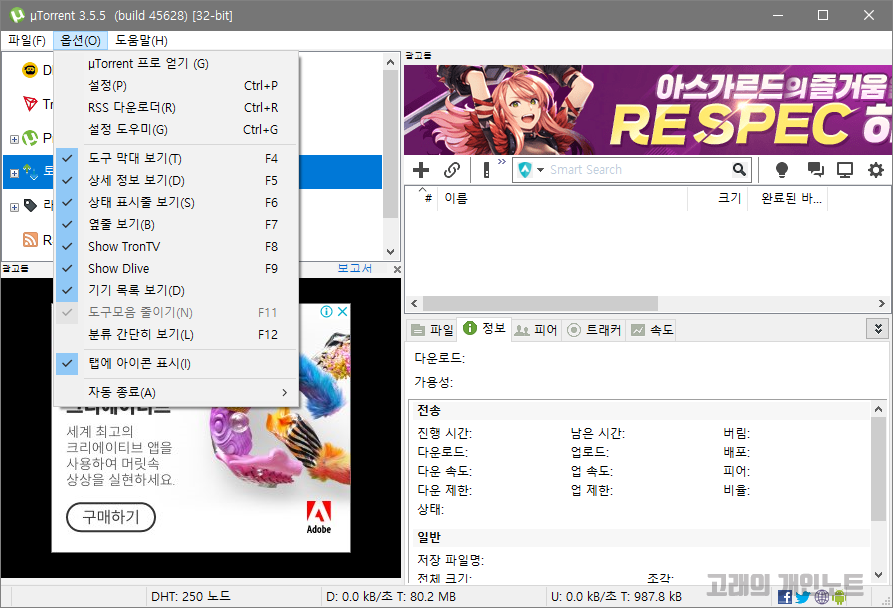Toggle 기기 목록 보기(D) option

coord(176,290)
